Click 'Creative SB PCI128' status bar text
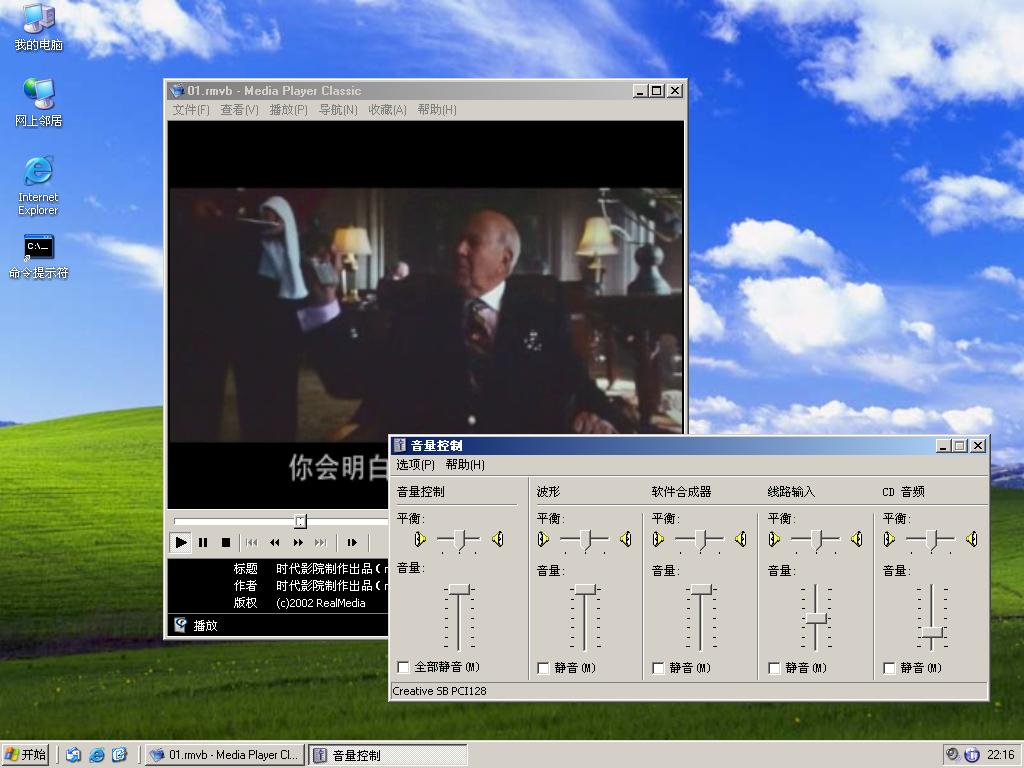 [x=440, y=691]
